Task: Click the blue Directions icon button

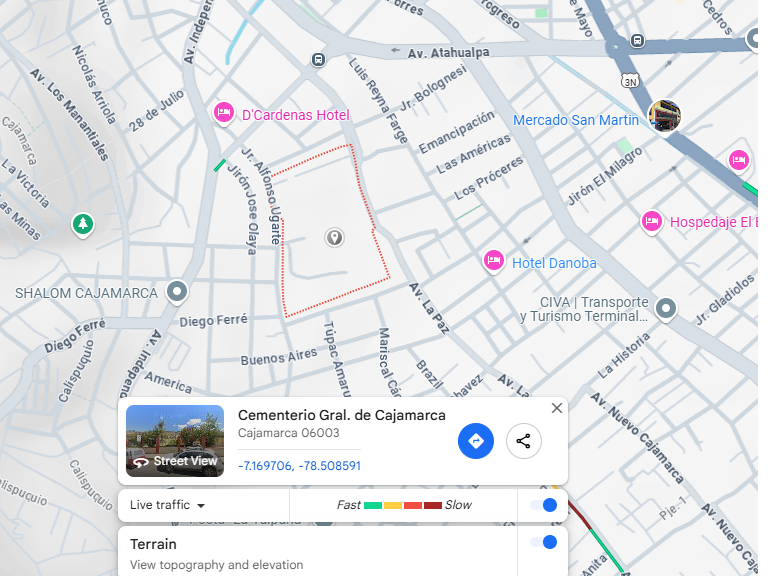Action: [476, 441]
